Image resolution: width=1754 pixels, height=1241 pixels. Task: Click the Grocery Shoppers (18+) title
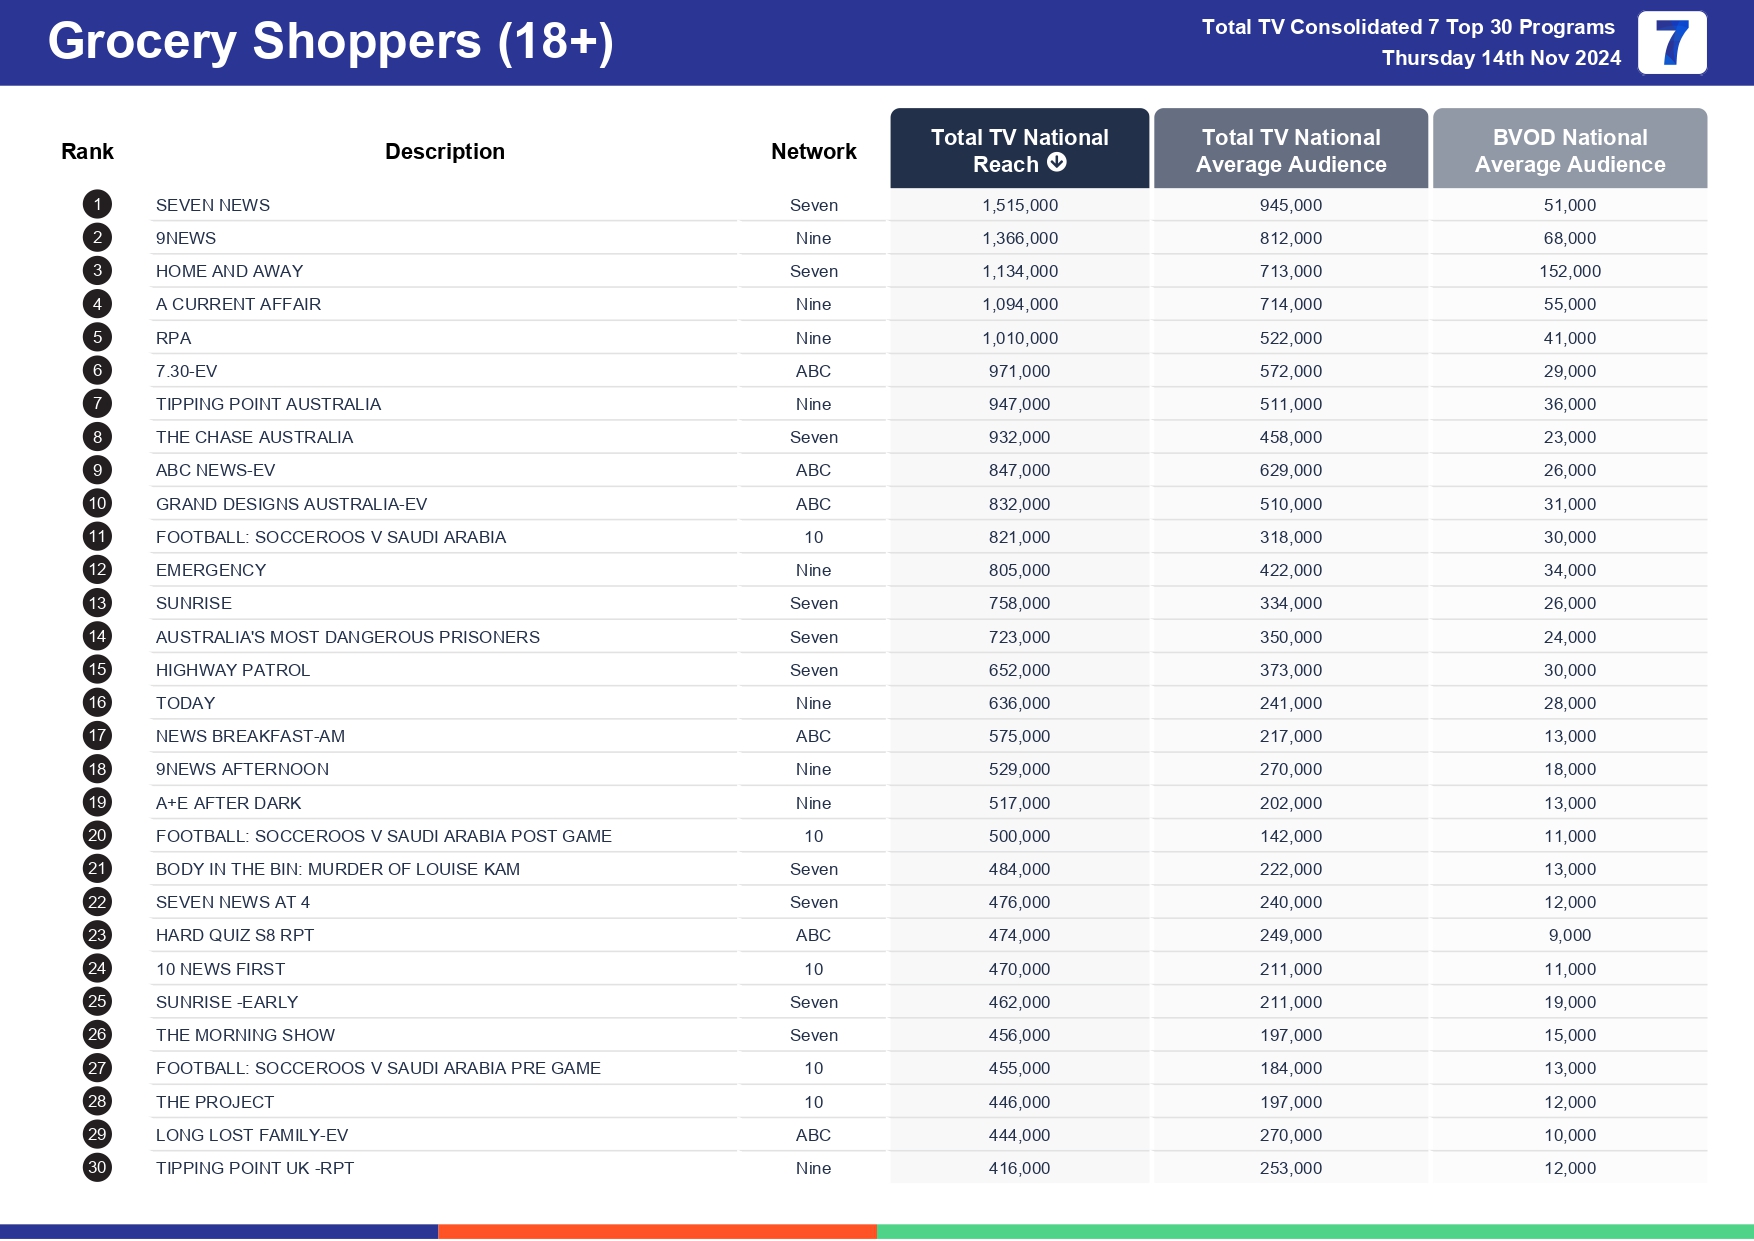(330, 42)
